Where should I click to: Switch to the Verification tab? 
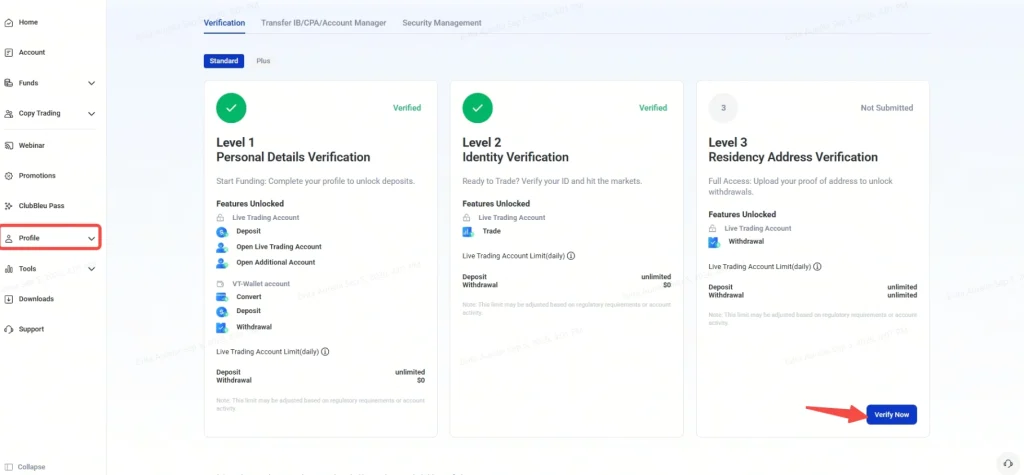tap(225, 23)
